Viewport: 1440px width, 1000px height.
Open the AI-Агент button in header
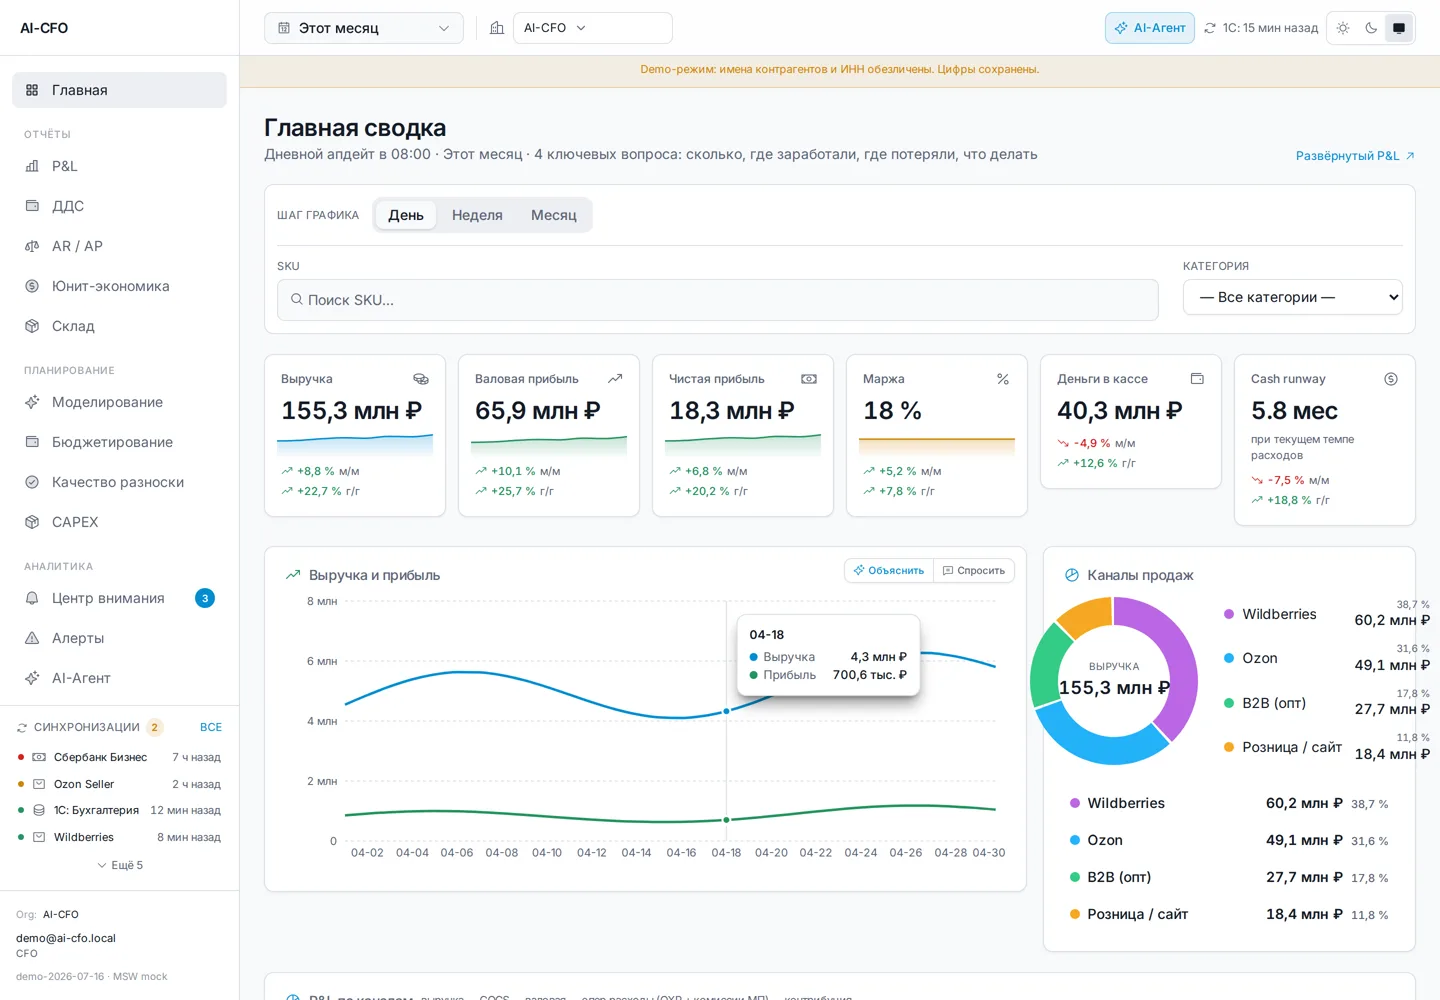(x=1150, y=28)
